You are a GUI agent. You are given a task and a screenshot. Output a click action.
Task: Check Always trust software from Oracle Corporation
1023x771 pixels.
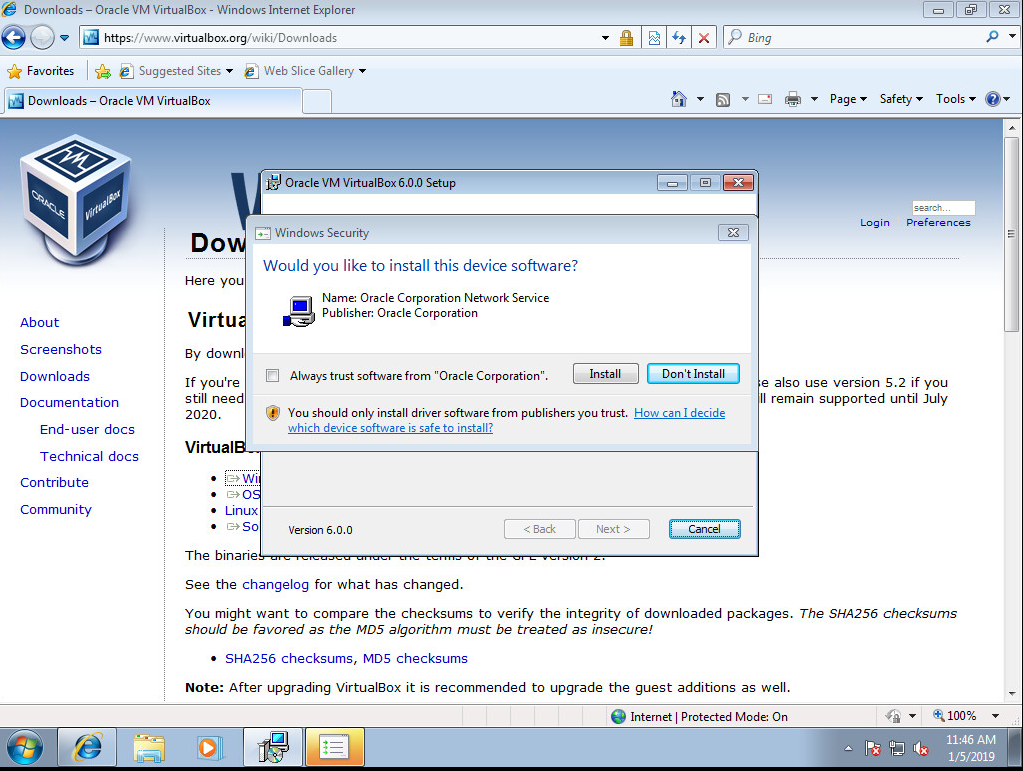point(273,375)
